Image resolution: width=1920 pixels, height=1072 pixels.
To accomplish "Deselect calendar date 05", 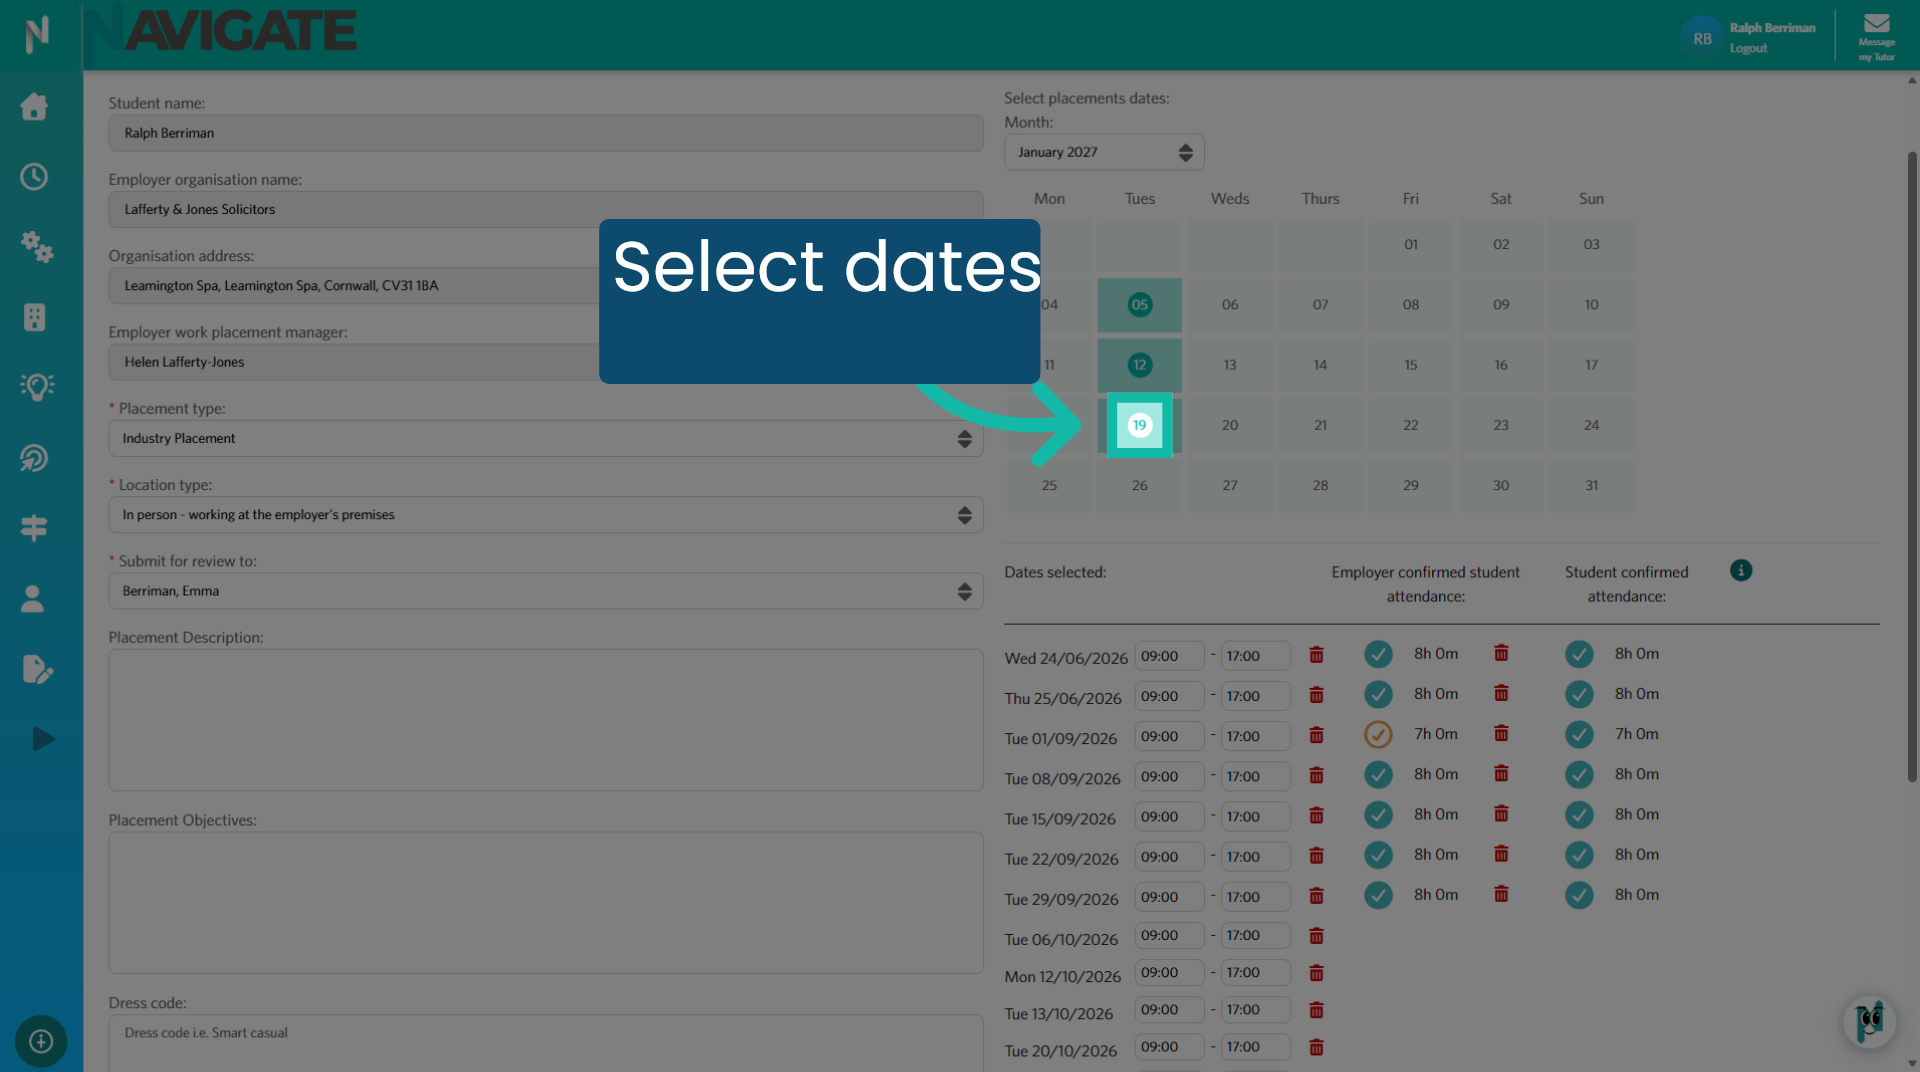I will [x=1139, y=305].
